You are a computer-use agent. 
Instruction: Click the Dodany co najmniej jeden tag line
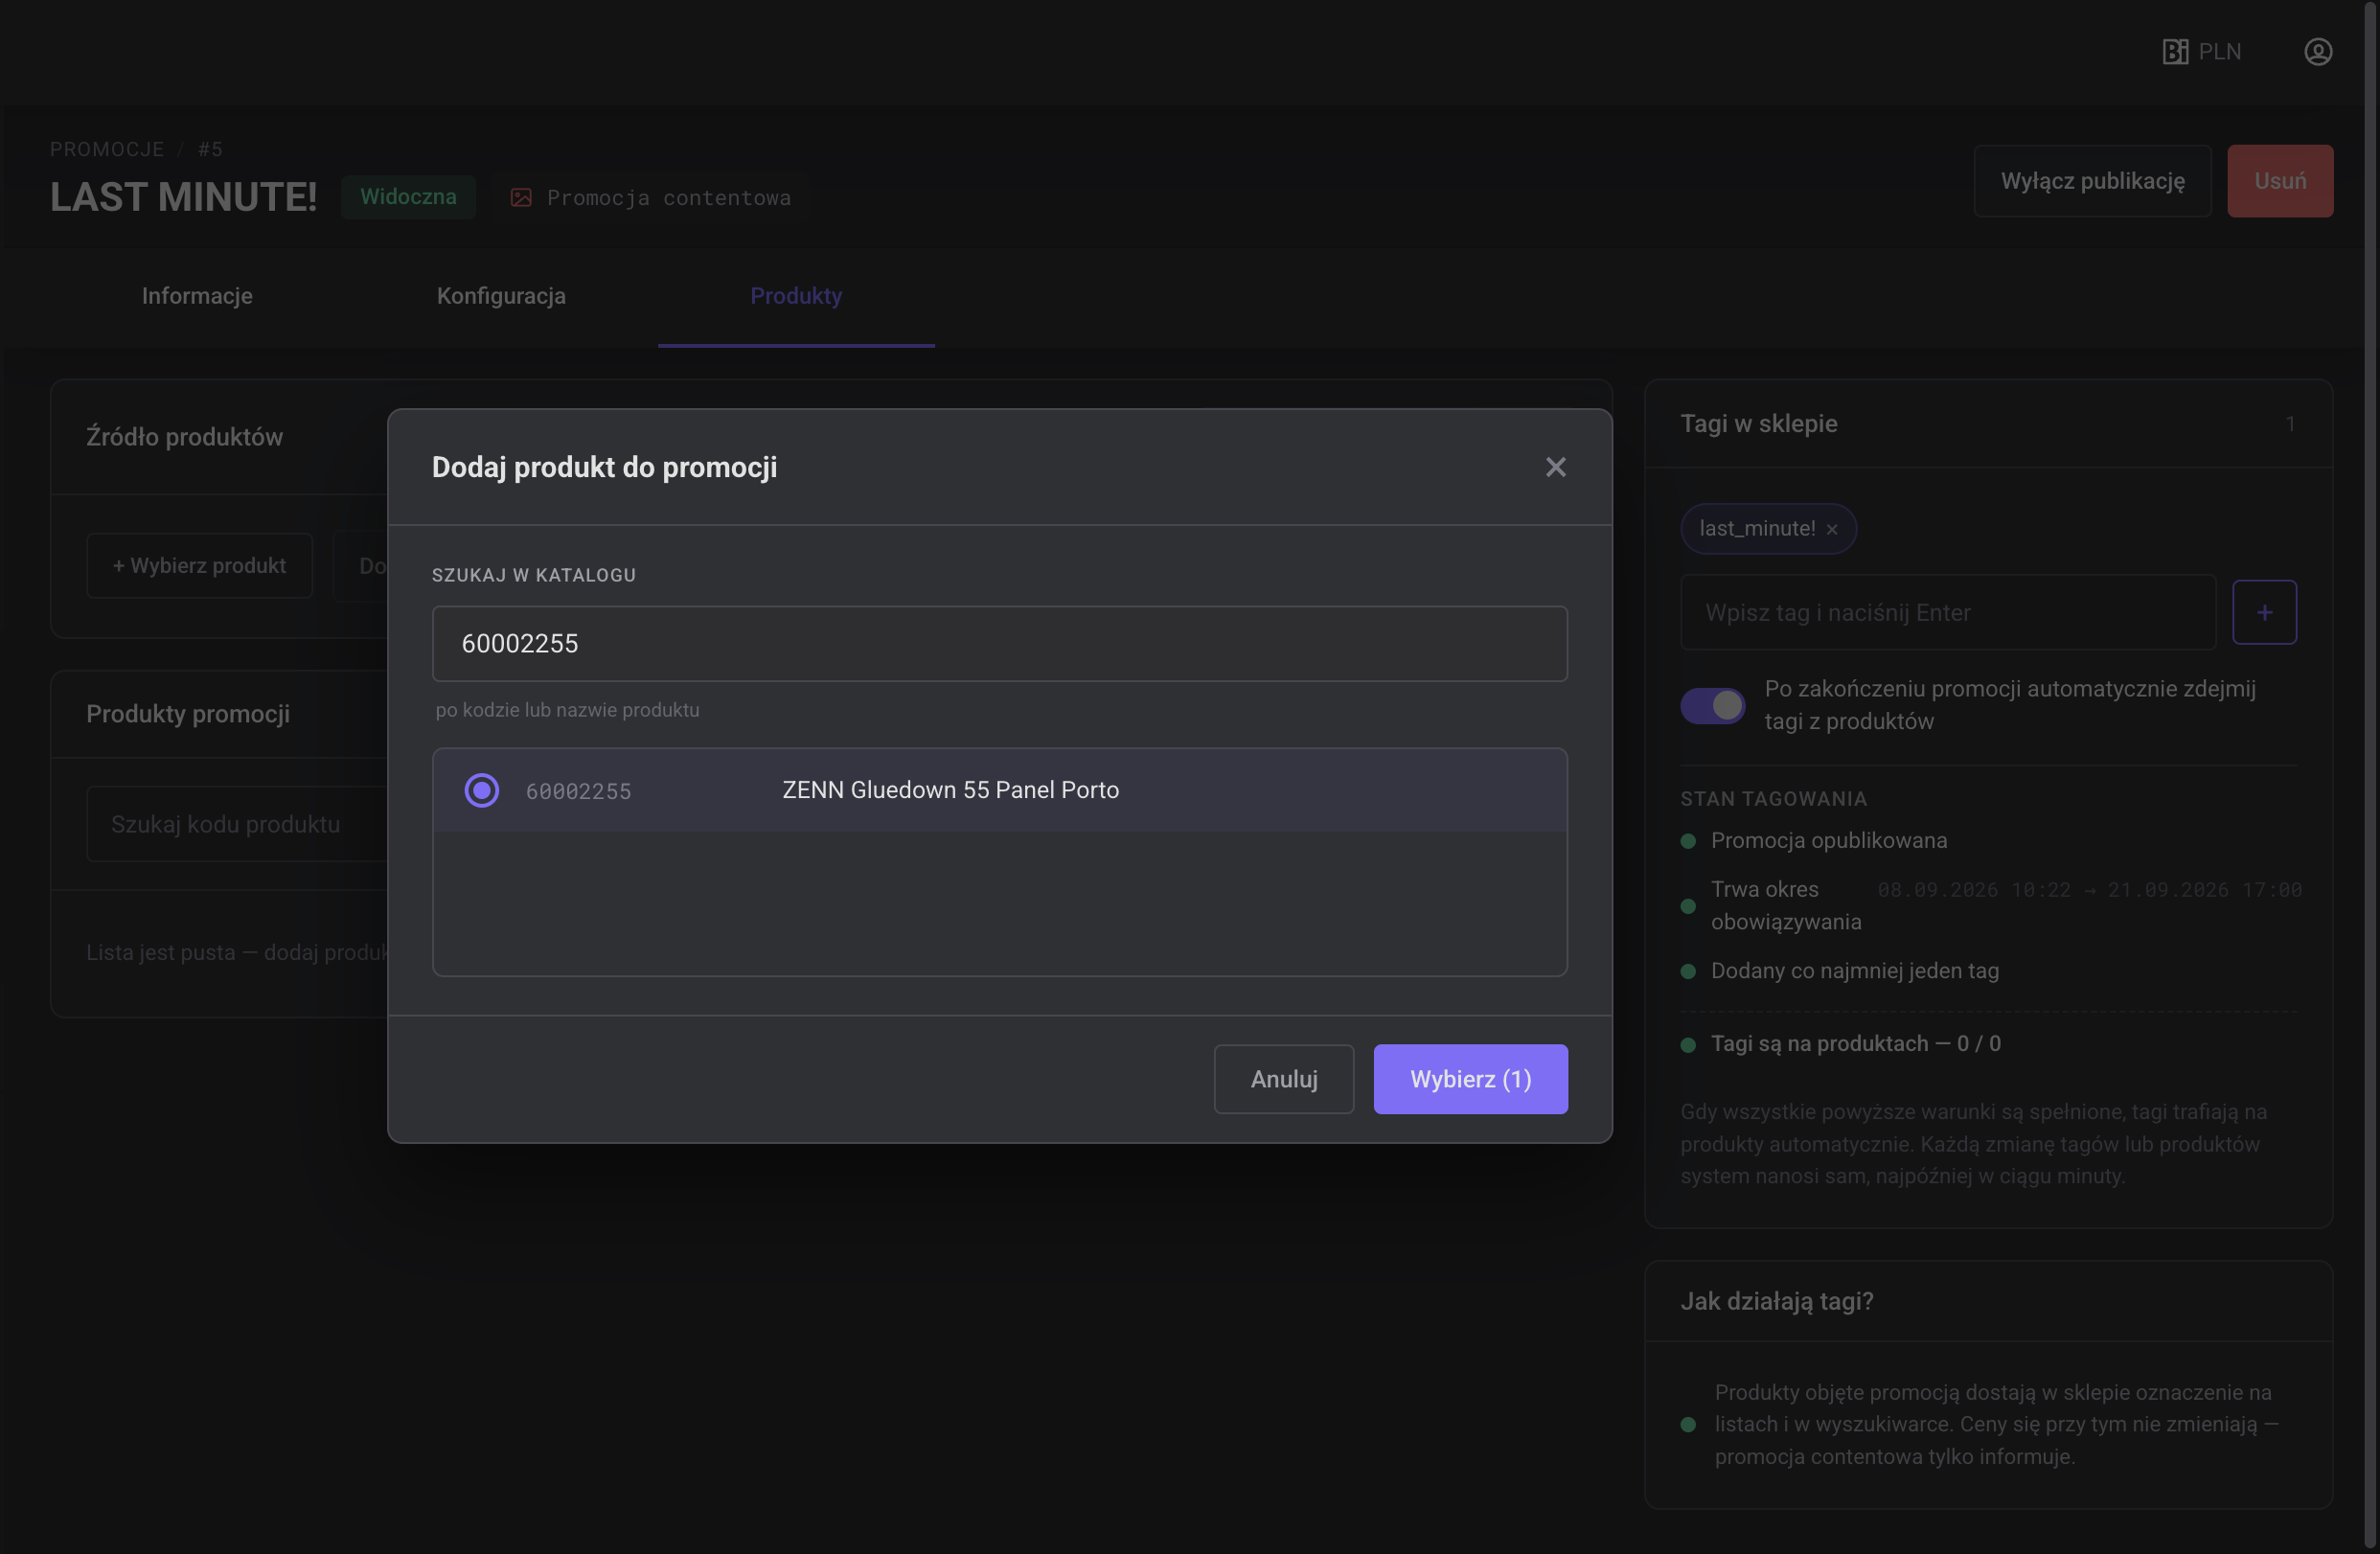click(1854, 971)
